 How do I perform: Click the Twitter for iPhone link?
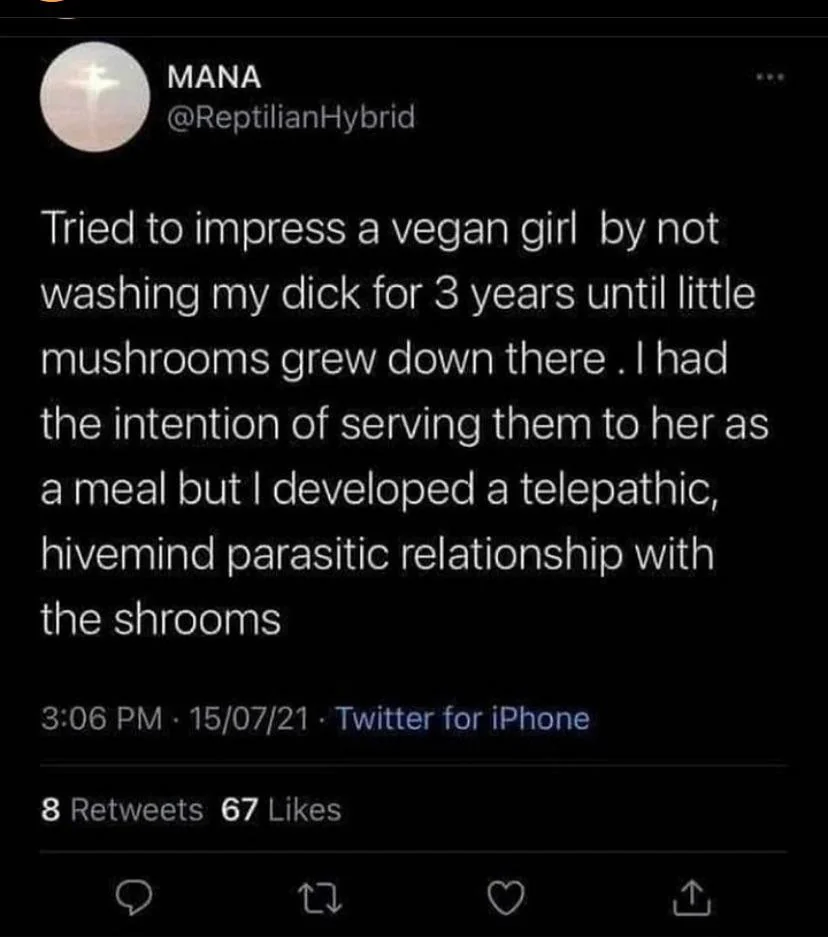462,718
